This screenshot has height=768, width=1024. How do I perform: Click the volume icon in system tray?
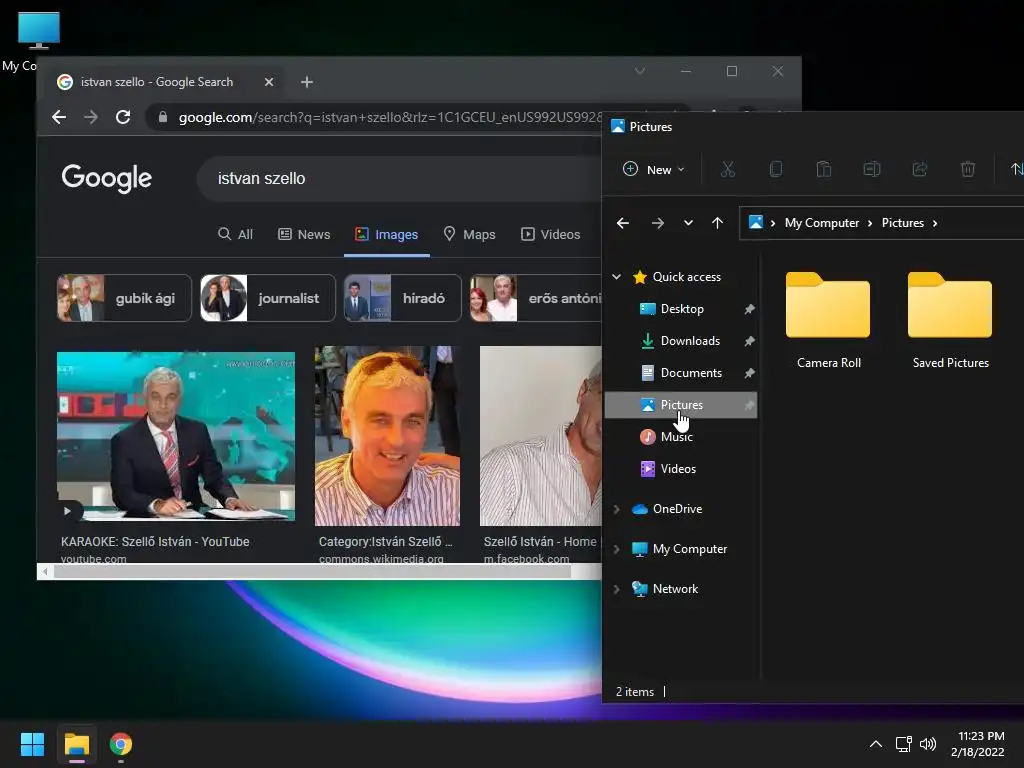point(927,744)
